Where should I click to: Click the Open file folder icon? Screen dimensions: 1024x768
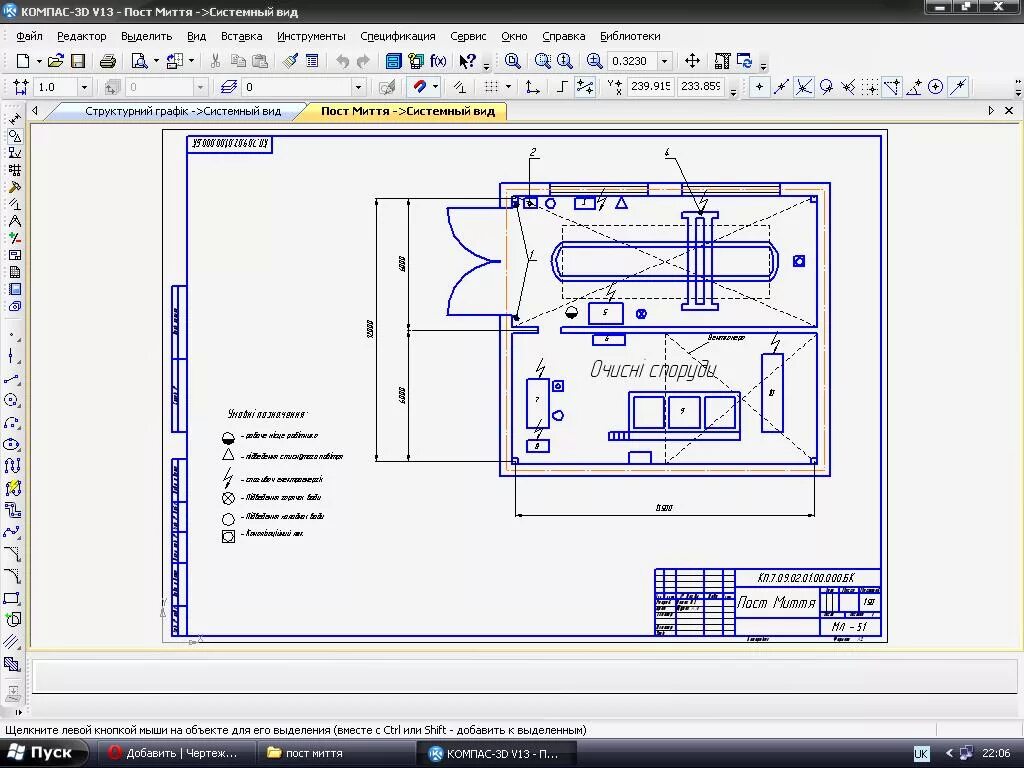pos(56,61)
